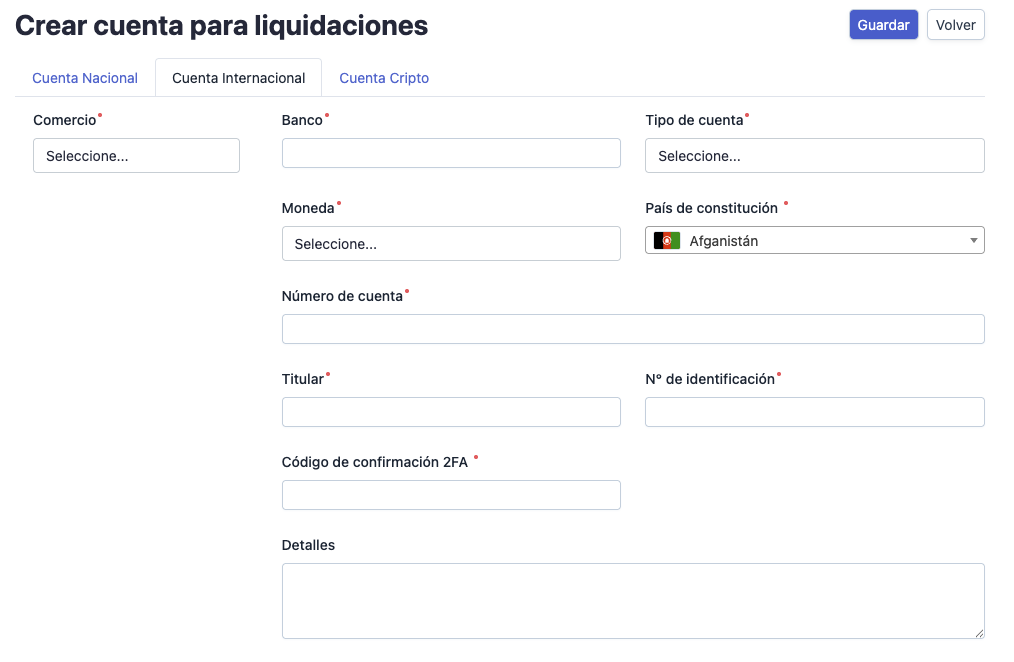The width and height of the screenshot is (1014, 662).
Task: Click inside the Banco input field
Action: (450, 152)
